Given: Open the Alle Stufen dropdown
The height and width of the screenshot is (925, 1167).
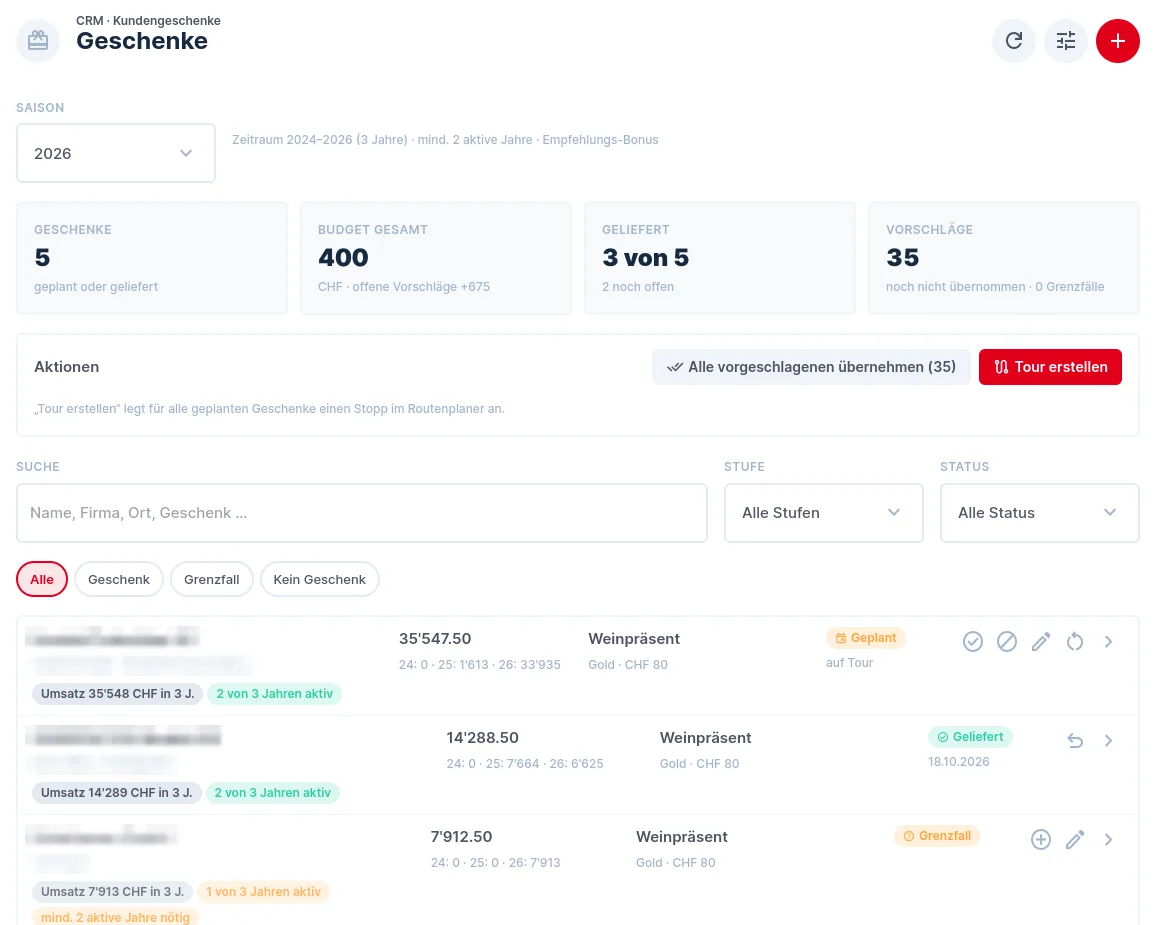Looking at the screenshot, I should click(x=824, y=513).
